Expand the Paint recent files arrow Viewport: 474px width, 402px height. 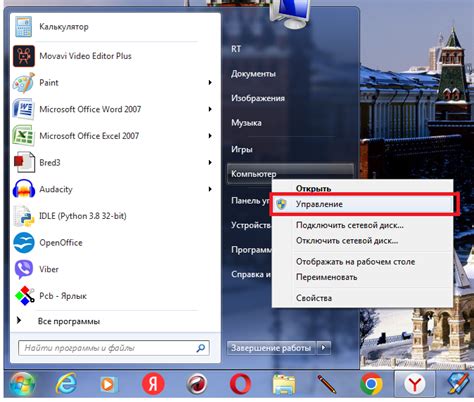pos(210,82)
